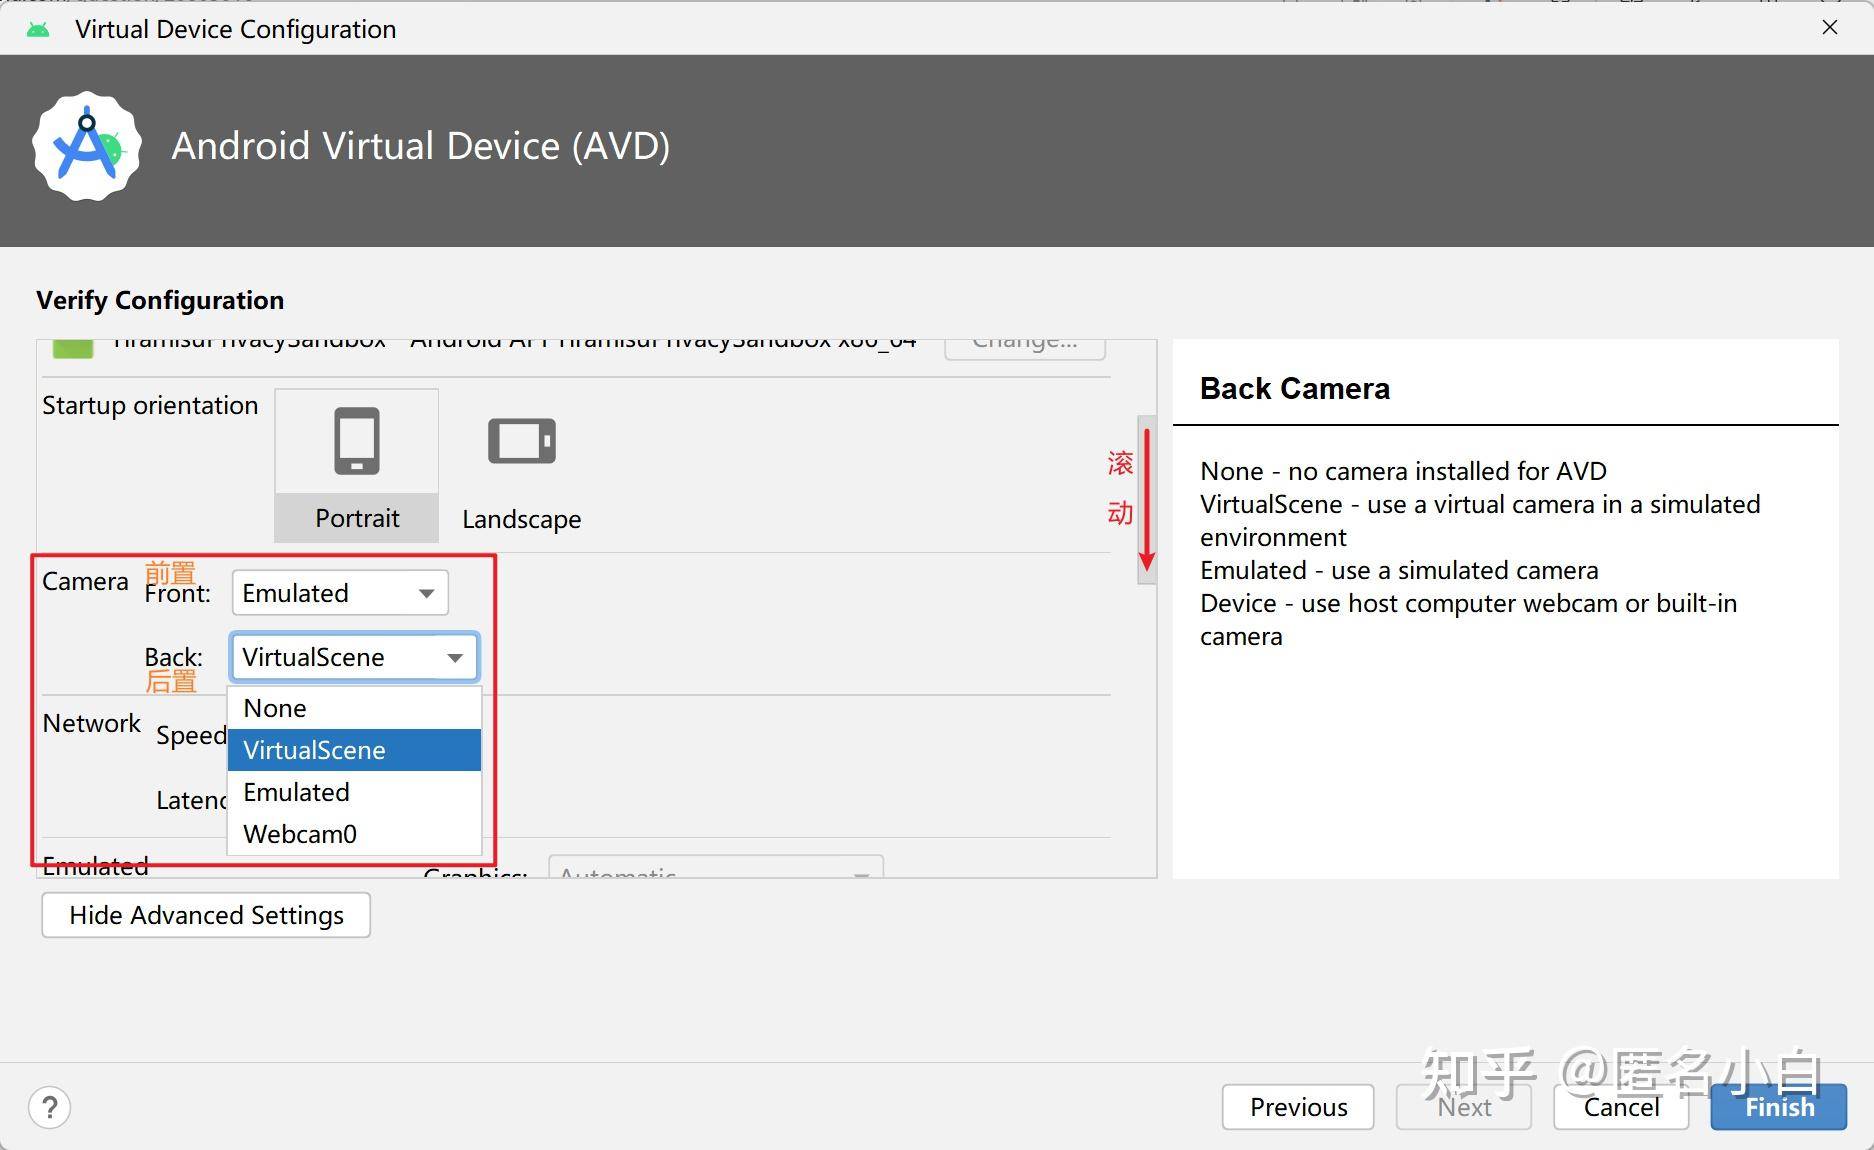Select the Portrait orientation icon
1874x1150 pixels.
coord(357,441)
